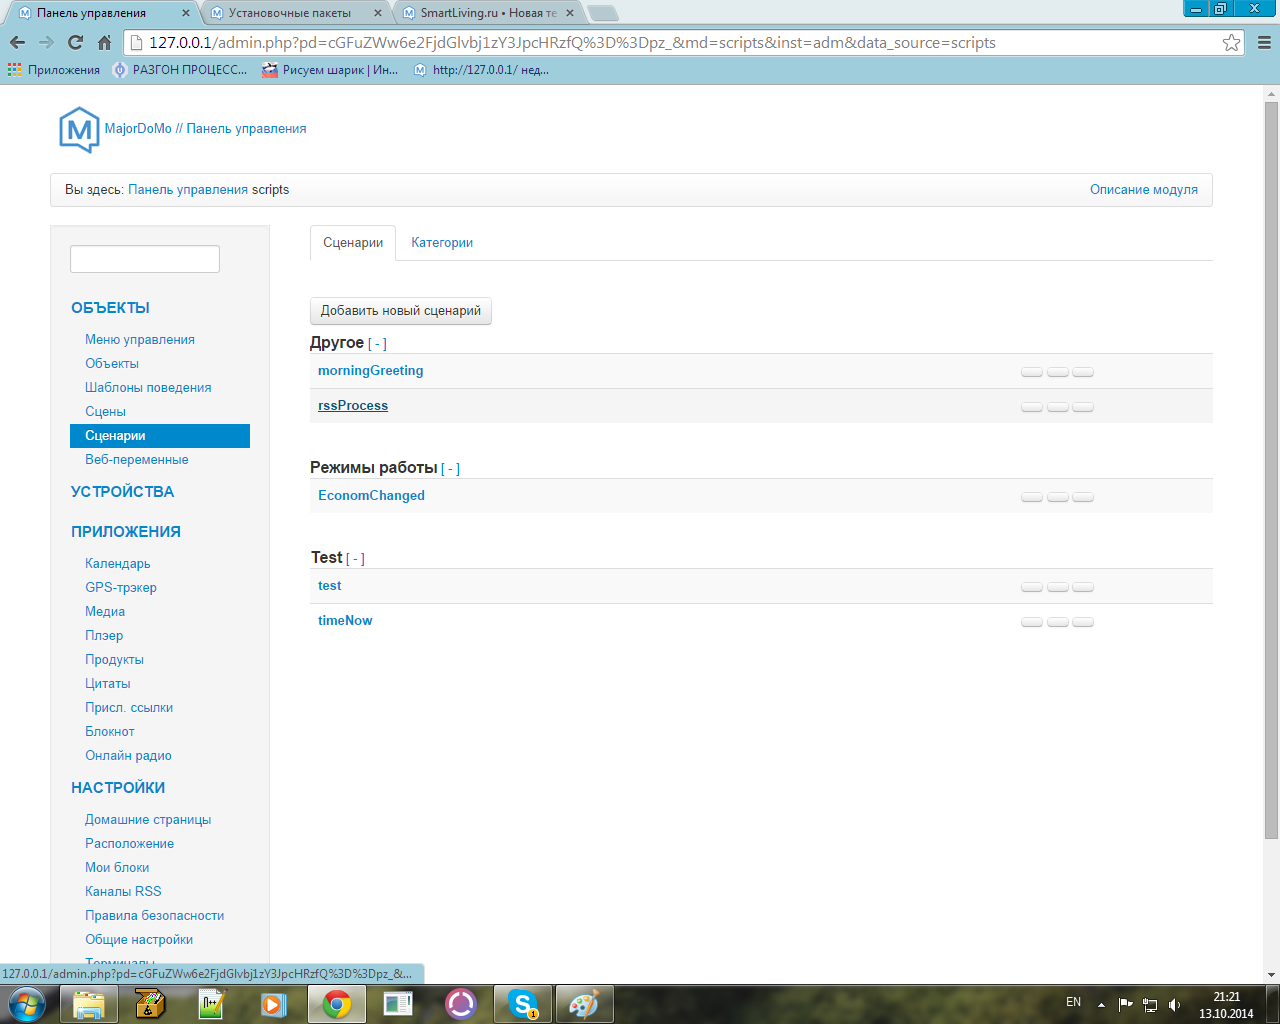
Task: Open the morningGreeting script
Action: point(371,371)
